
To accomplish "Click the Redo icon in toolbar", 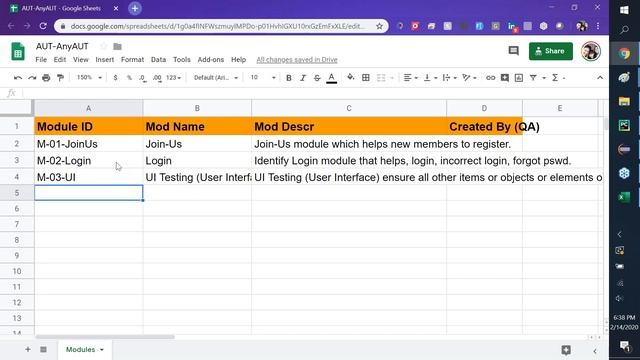I will pyautogui.click(x=32, y=78).
